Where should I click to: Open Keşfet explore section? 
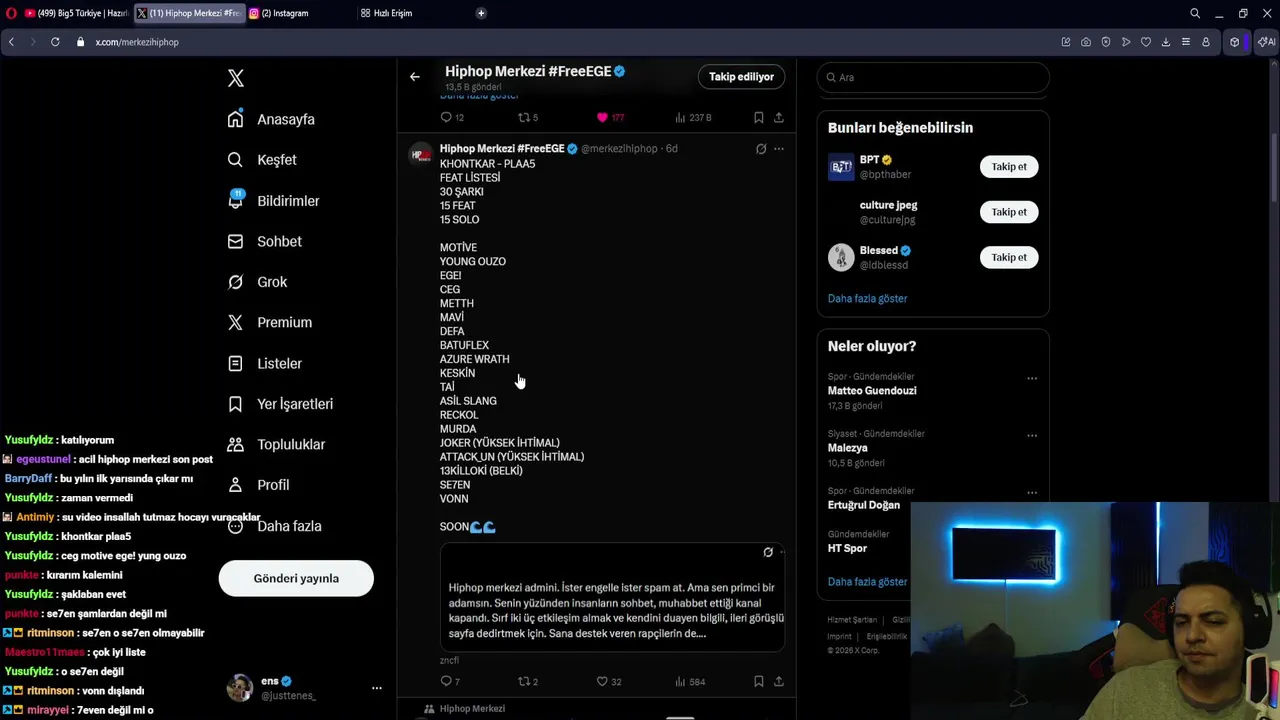[x=262, y=160]
